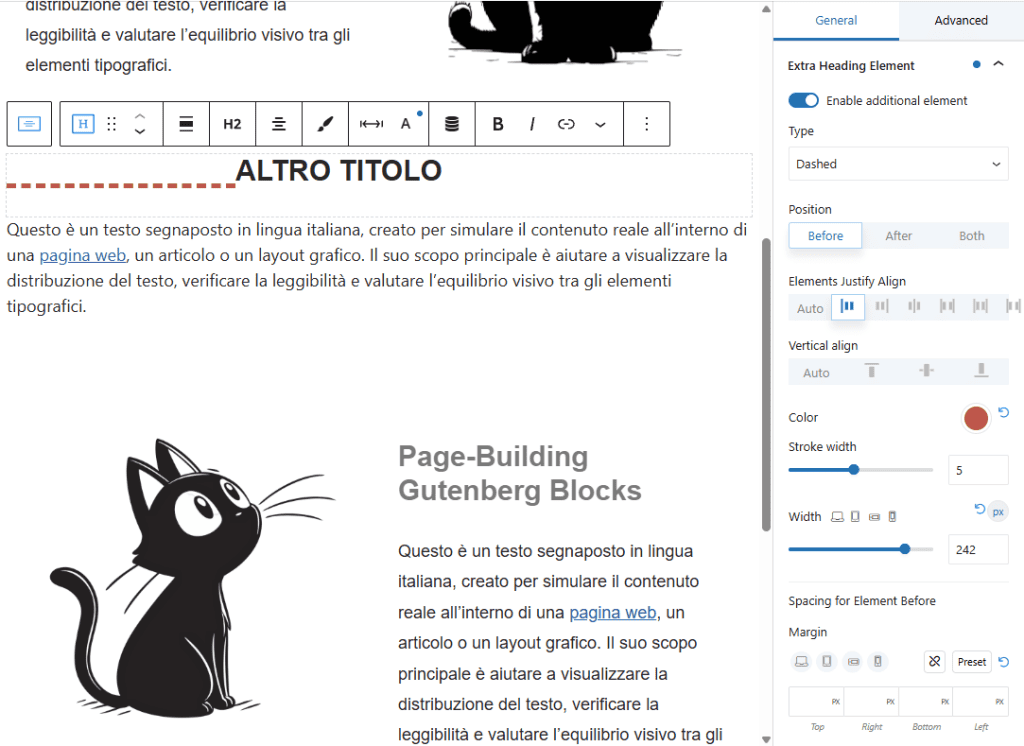Reset the Color setting

click(x=1004, y=412)
